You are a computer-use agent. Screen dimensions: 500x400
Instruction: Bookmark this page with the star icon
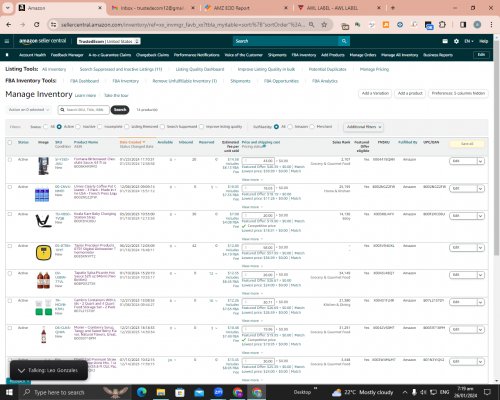324,25
